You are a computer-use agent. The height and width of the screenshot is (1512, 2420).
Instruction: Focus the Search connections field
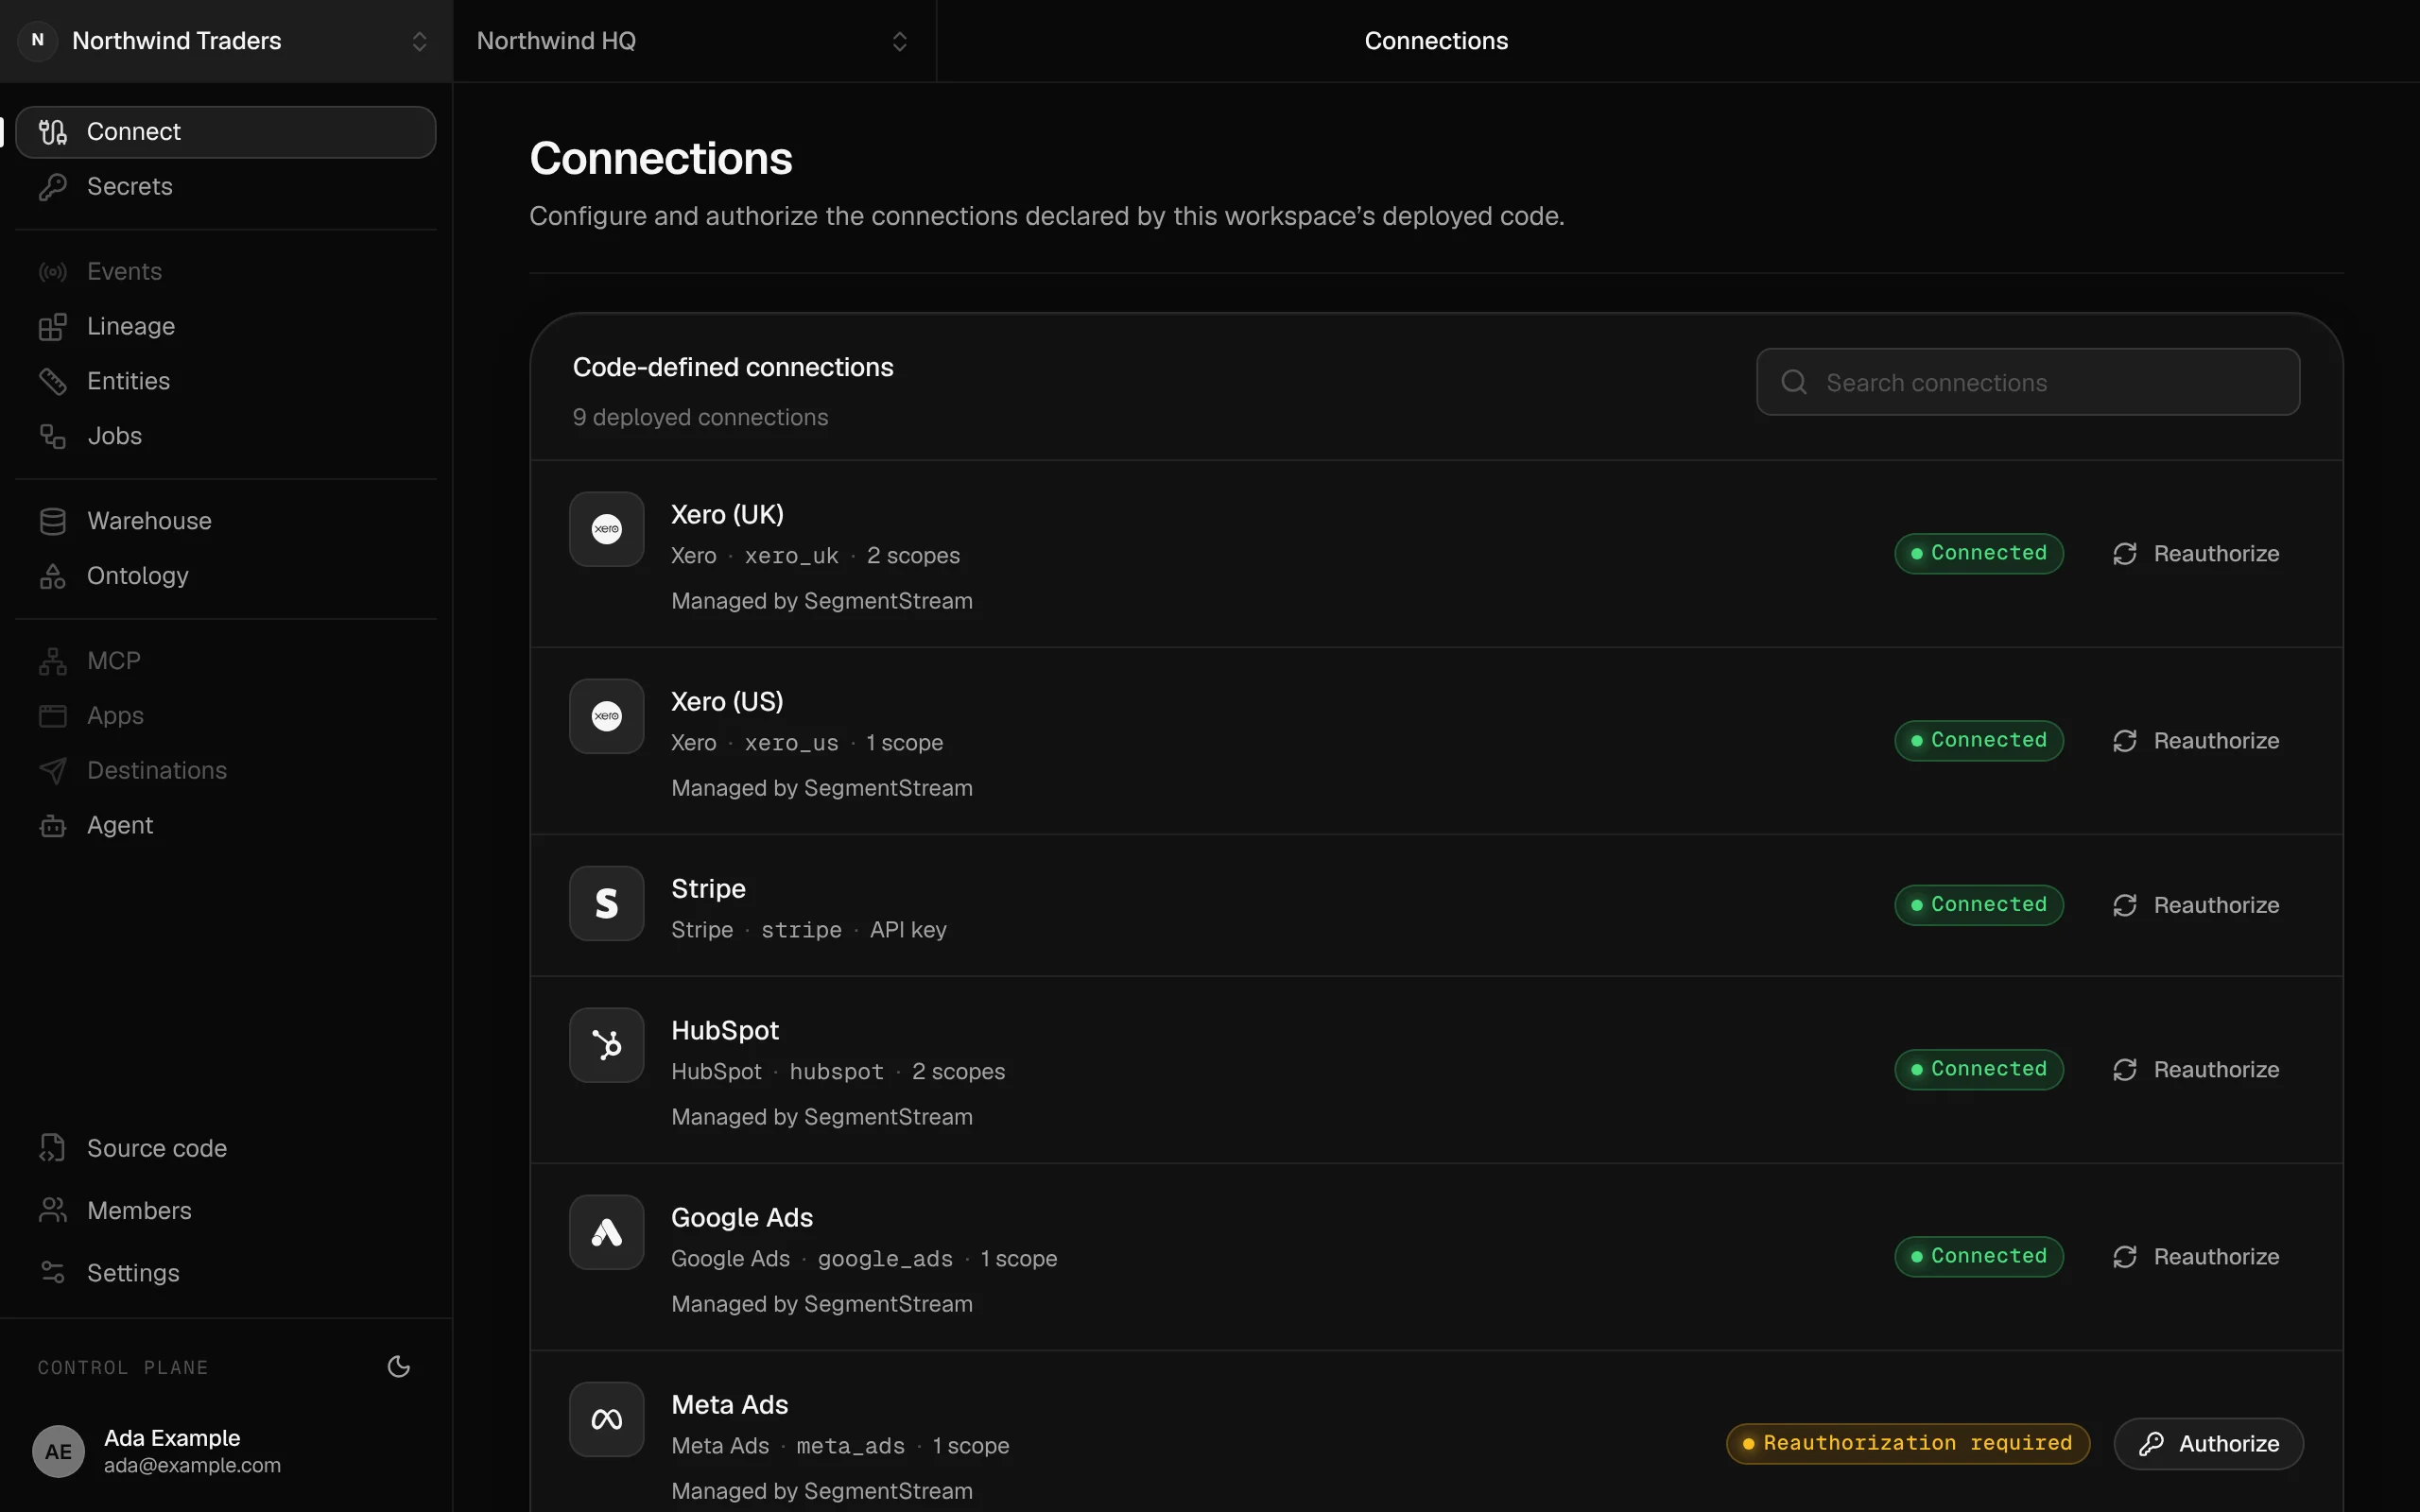[x=2028, y=382]
